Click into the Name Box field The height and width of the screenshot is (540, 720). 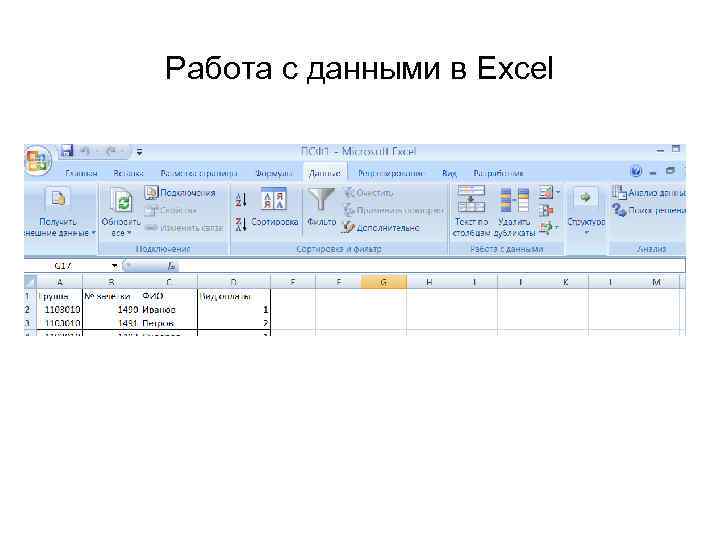(x=68, y=266)
